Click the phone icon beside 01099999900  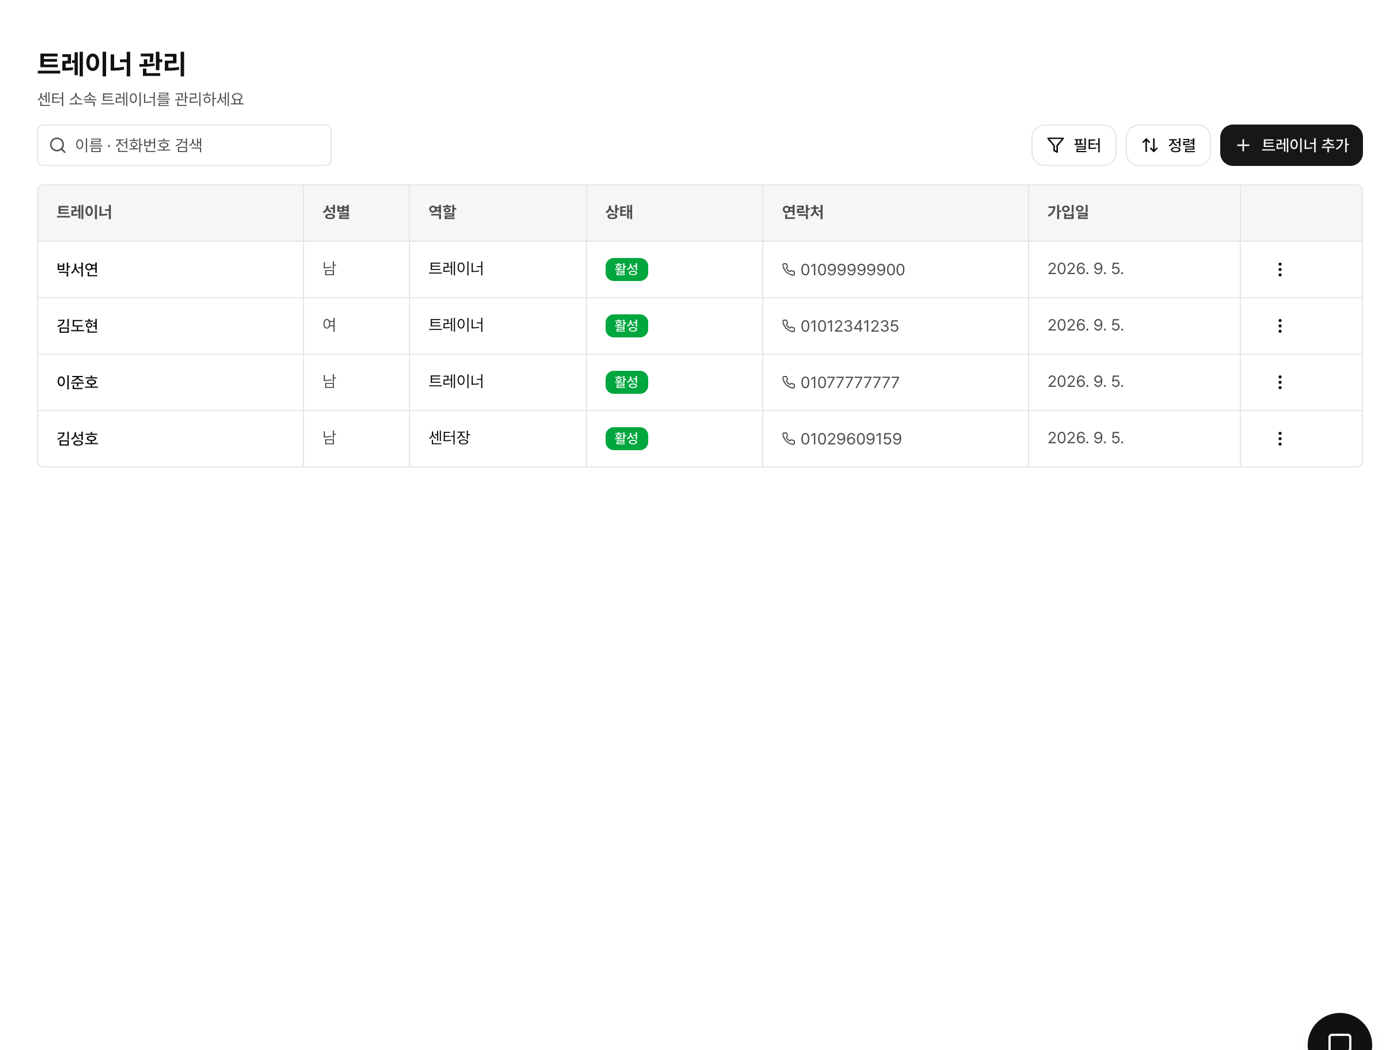click(x=788, y=270)
